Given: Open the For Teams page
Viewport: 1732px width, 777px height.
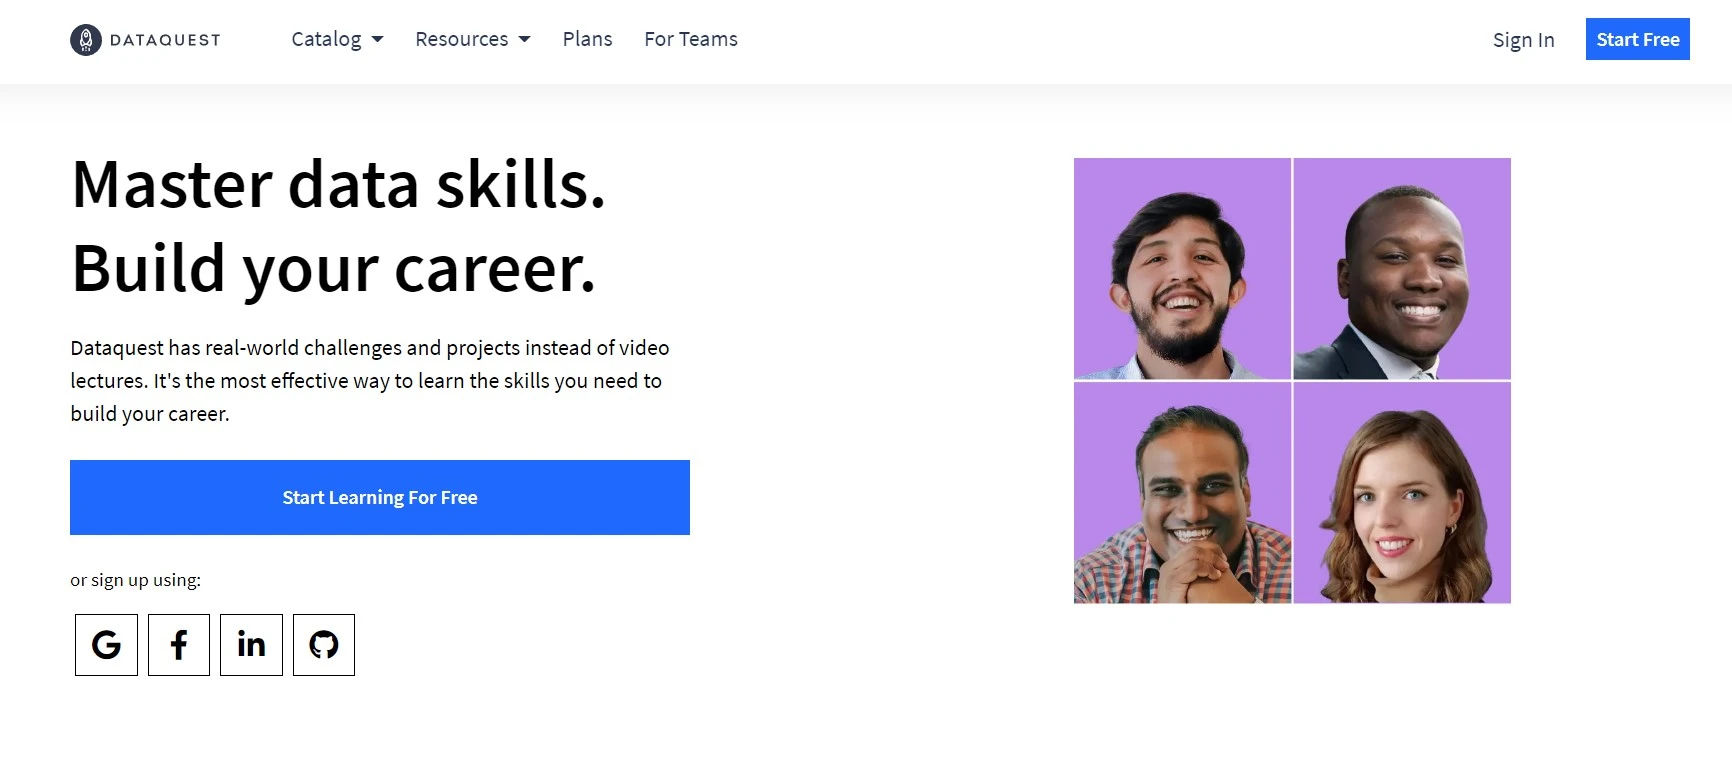Looking at the screenshot, I should pyautogui.click(x=691, y=39).
